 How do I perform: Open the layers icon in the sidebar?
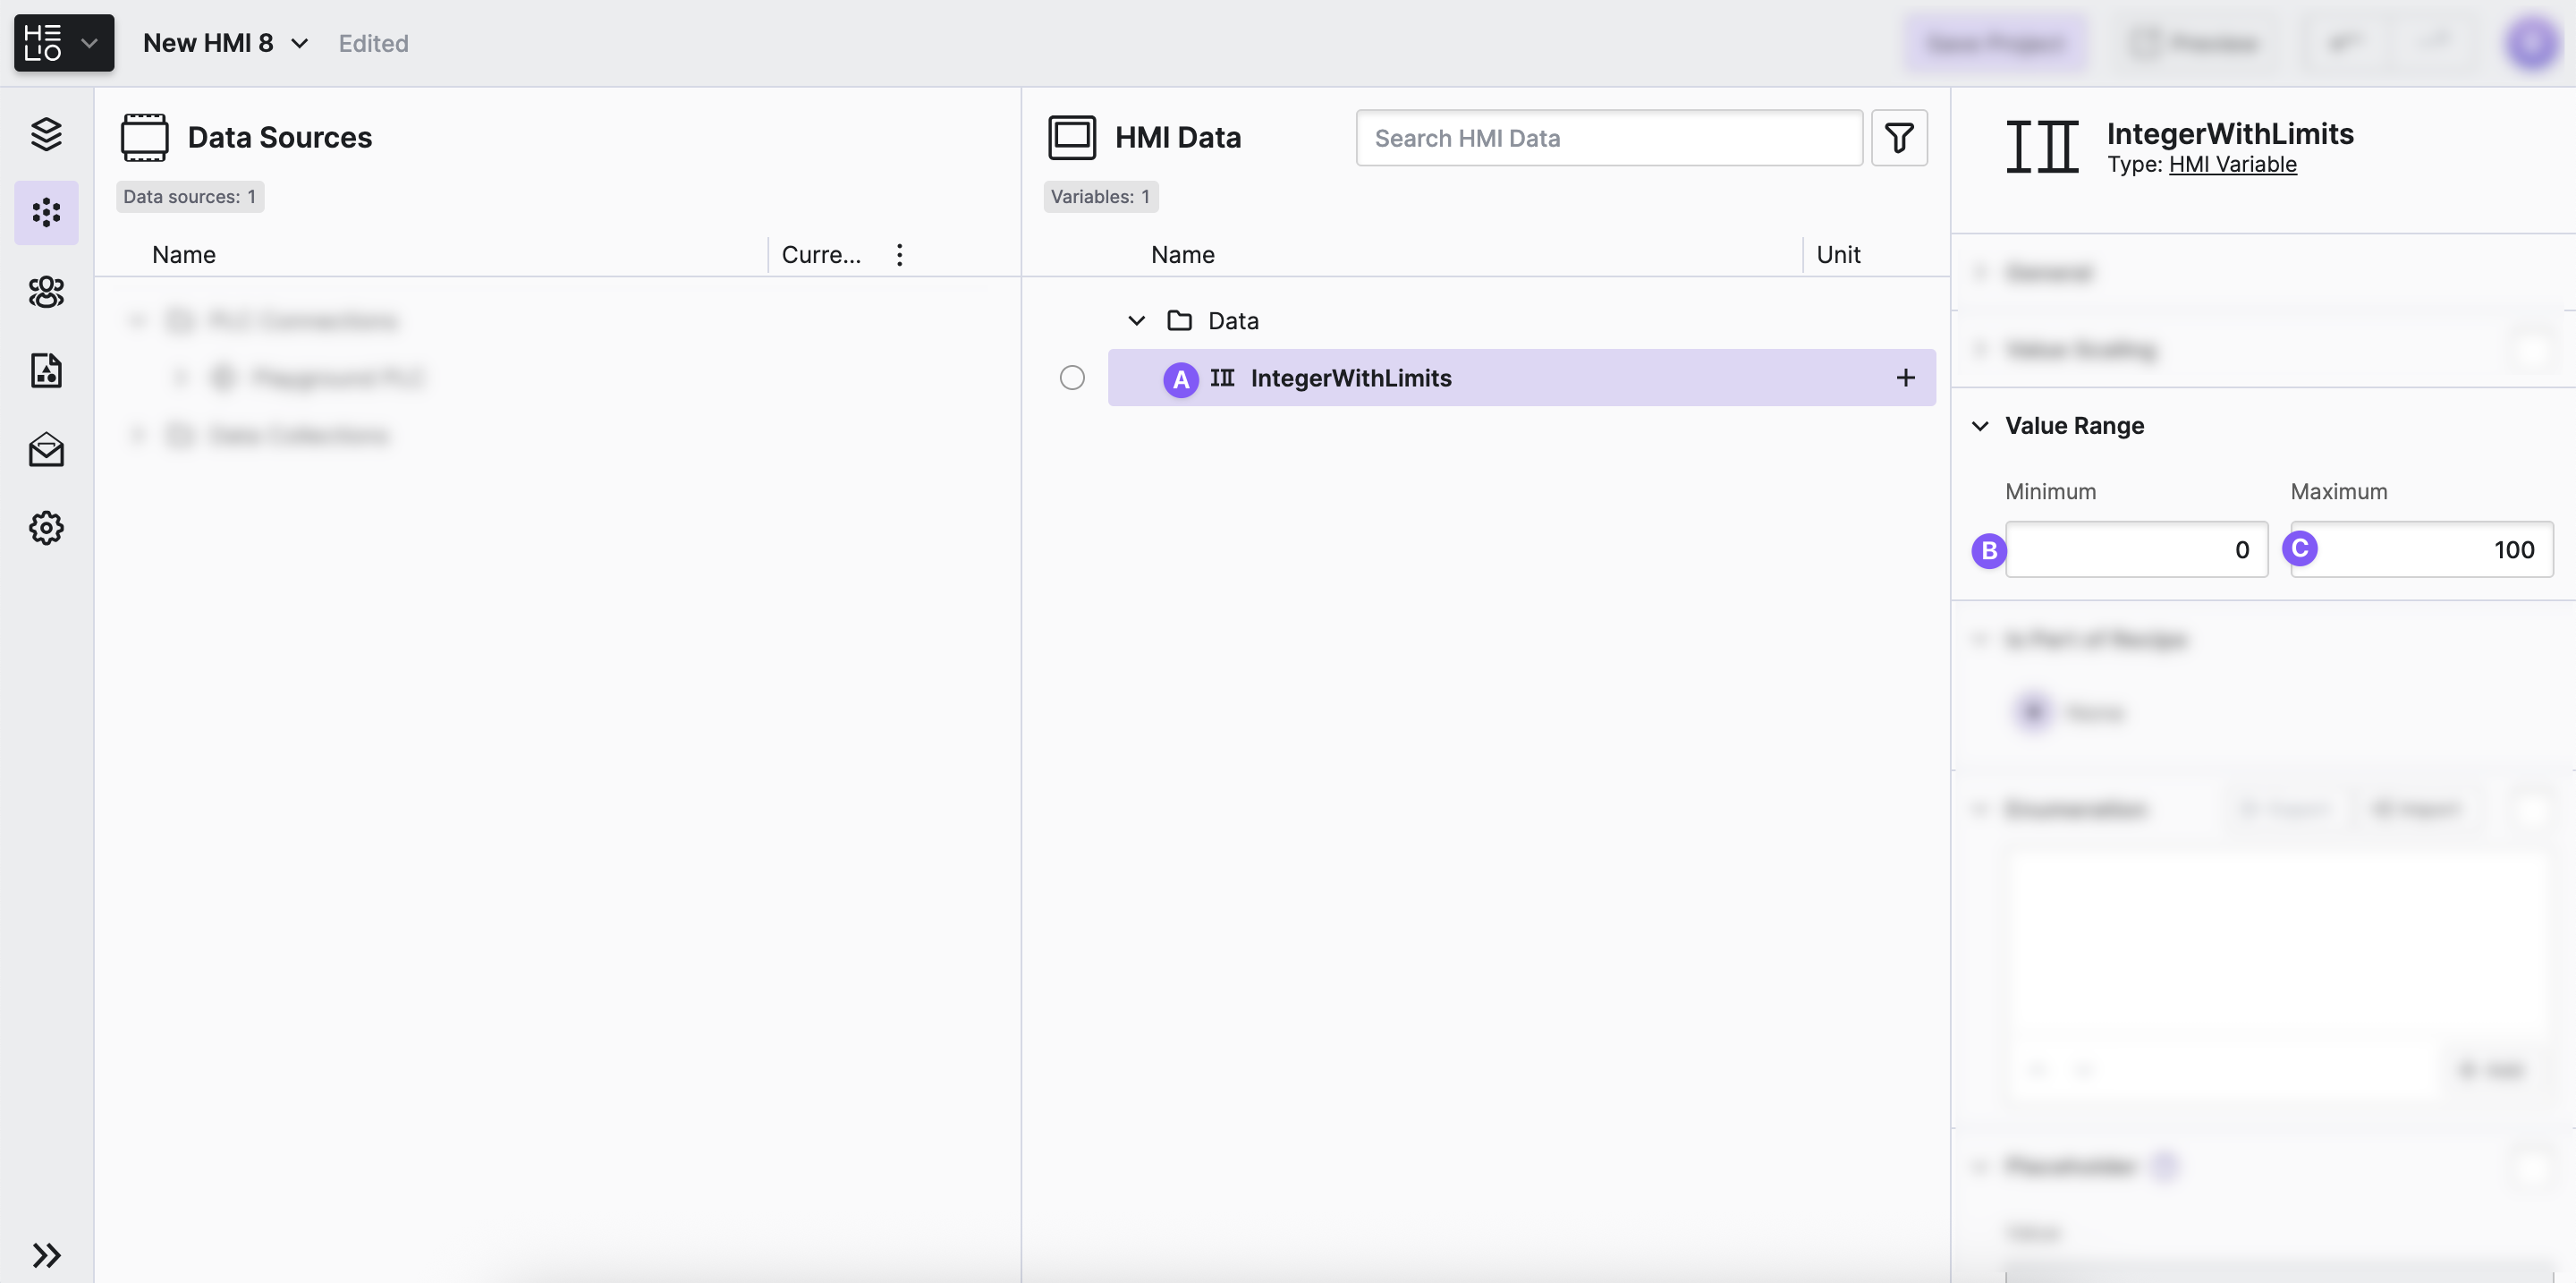(x=46, y=133)
